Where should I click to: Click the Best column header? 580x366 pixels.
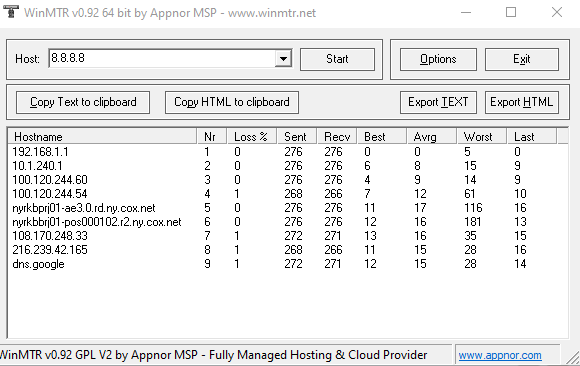pyautogui.click(x=382, y=137)
